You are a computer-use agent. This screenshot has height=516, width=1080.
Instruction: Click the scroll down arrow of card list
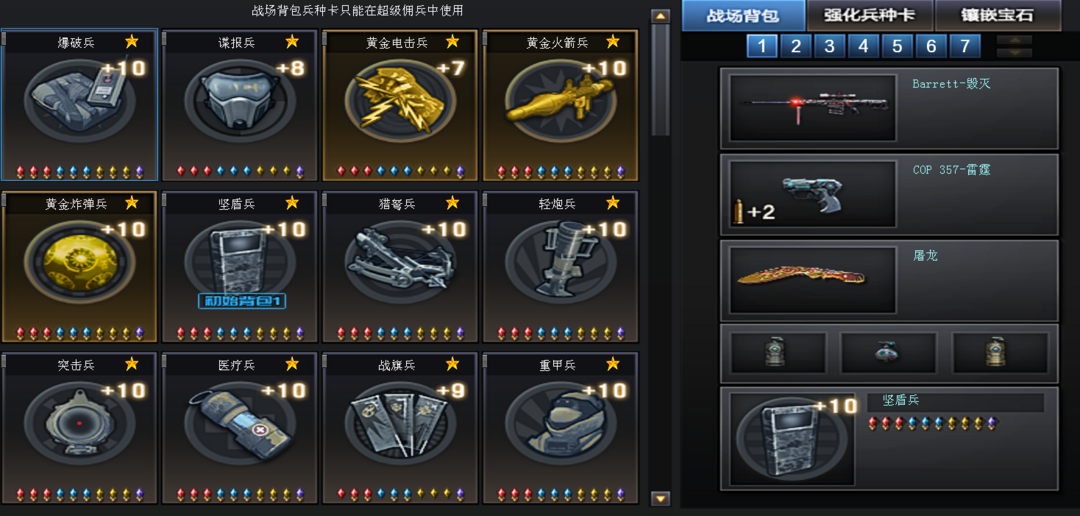661,498
